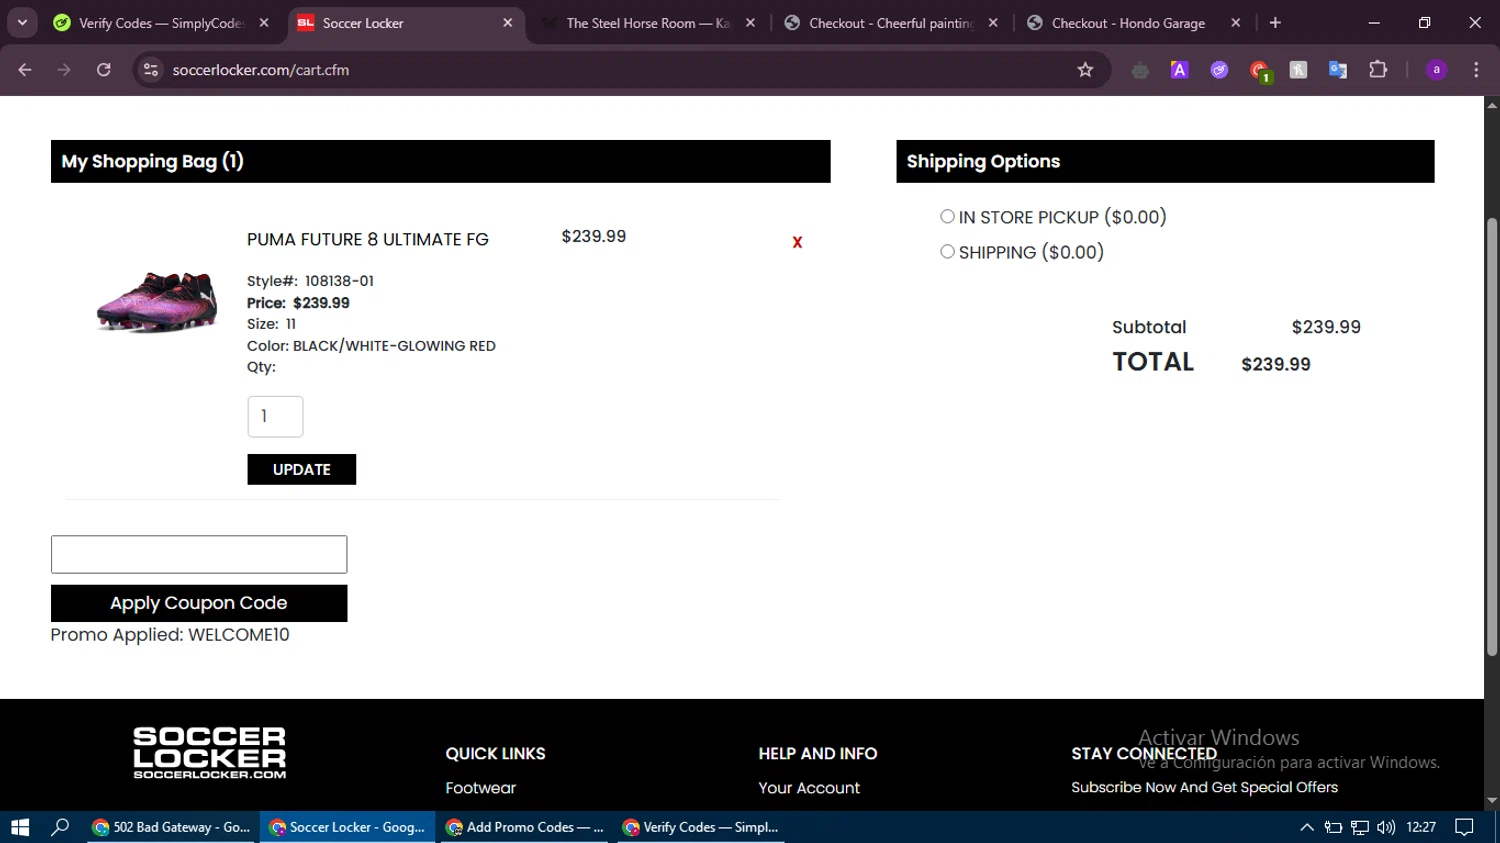This screenshot has width=1500, height=843.
Task: Click the purple 'A' extension icon
Action: coord(1180,70)
